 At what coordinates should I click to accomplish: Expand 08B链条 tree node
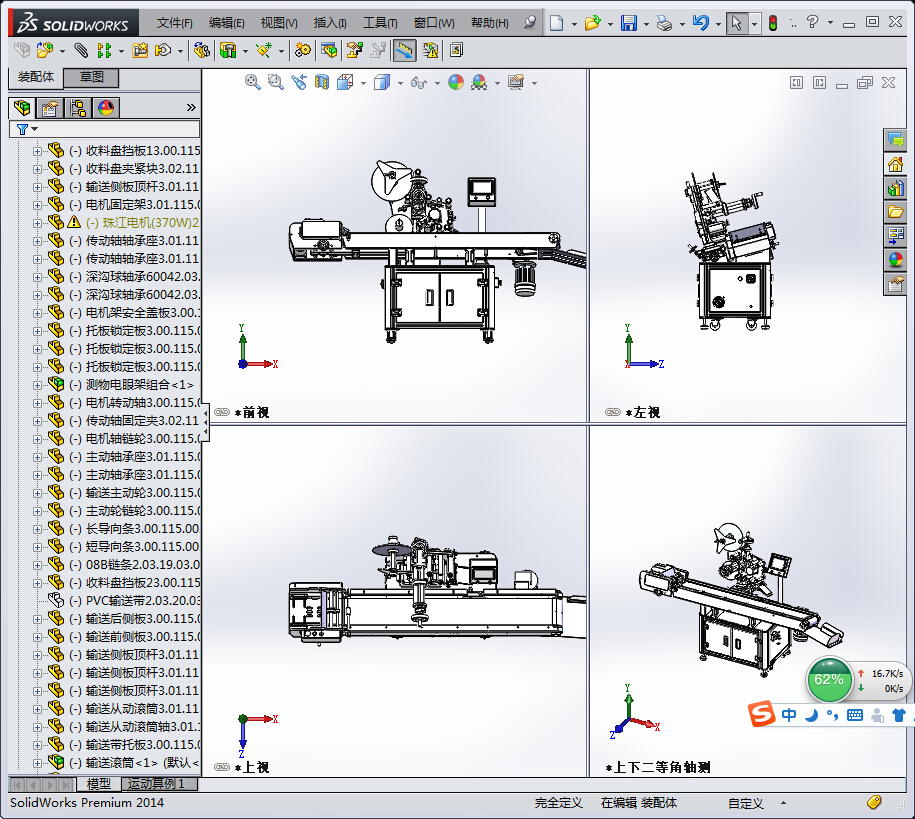(37, 565)
